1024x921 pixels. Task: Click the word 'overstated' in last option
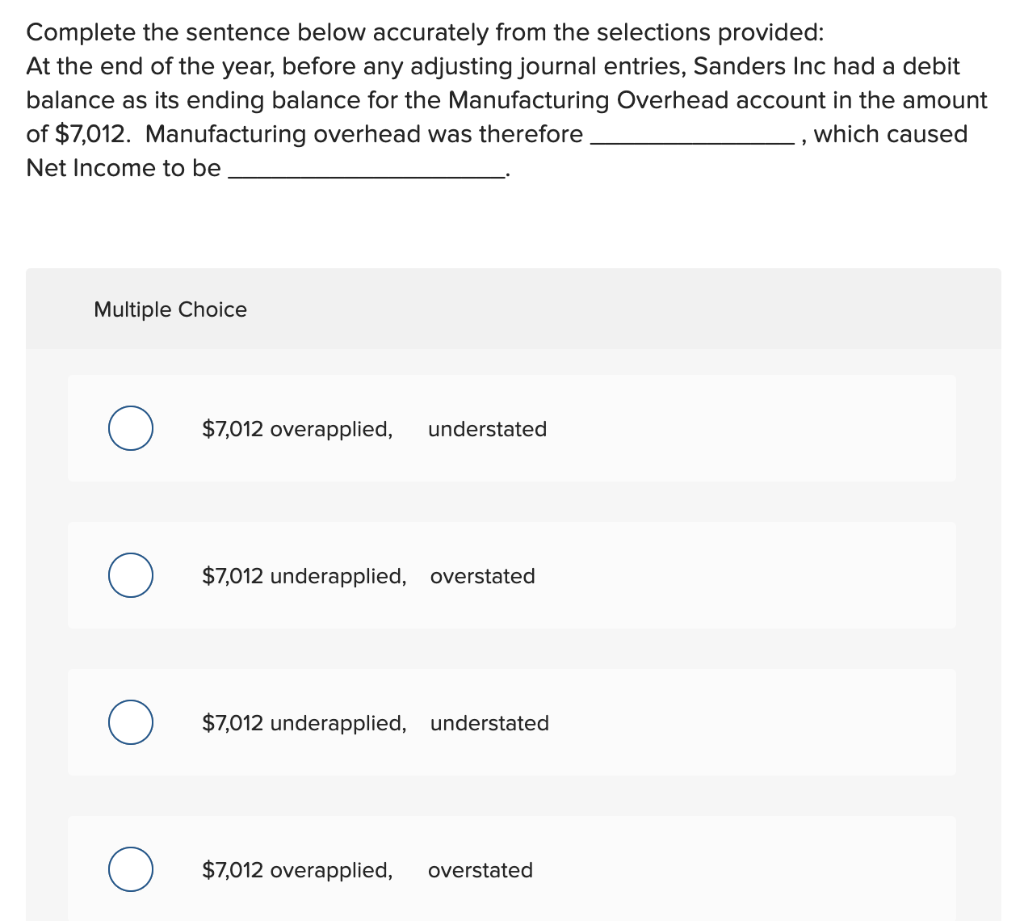pos(481,870)
